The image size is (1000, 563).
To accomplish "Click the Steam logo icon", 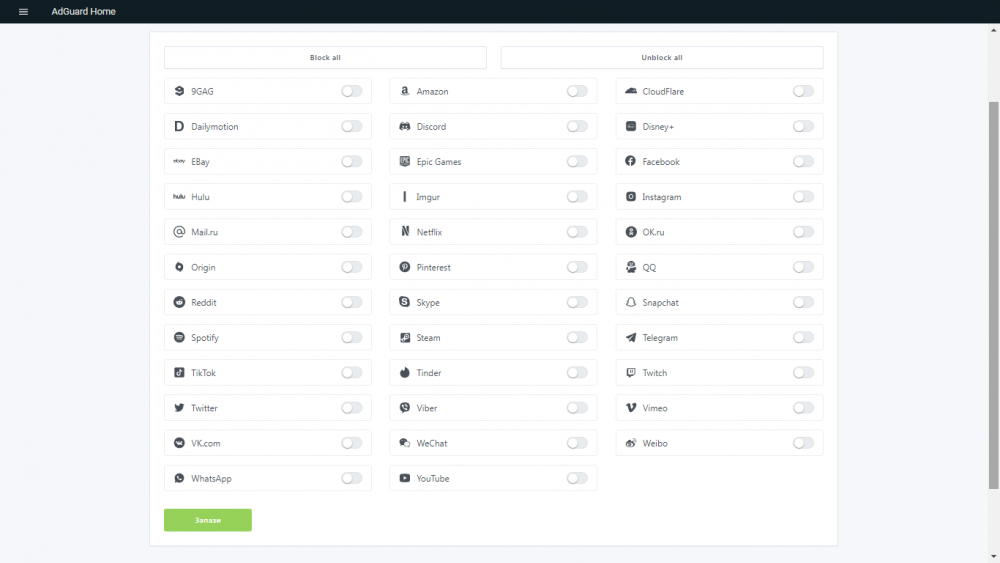I will tap(405, 338).
